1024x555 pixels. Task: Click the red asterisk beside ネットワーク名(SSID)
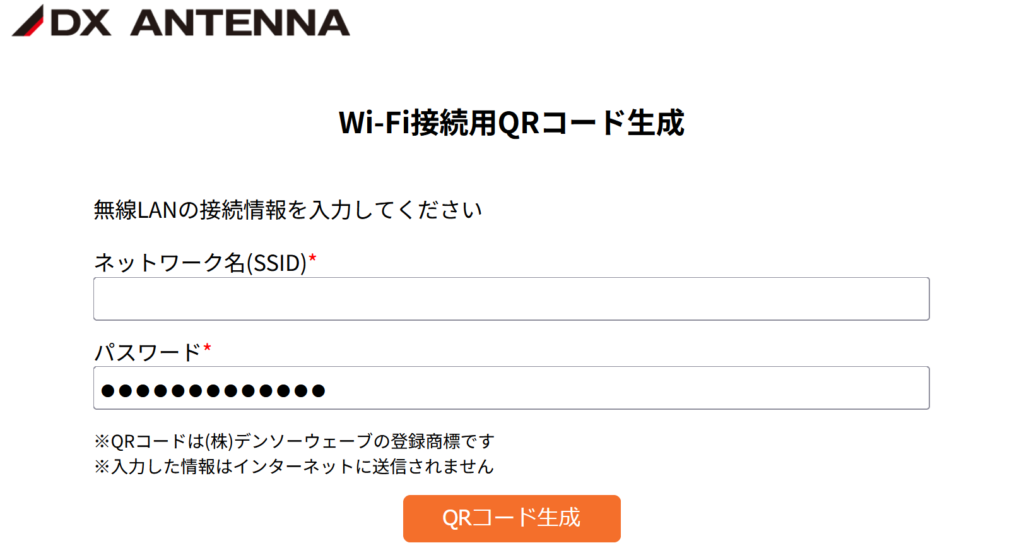(x=313, y=261)
